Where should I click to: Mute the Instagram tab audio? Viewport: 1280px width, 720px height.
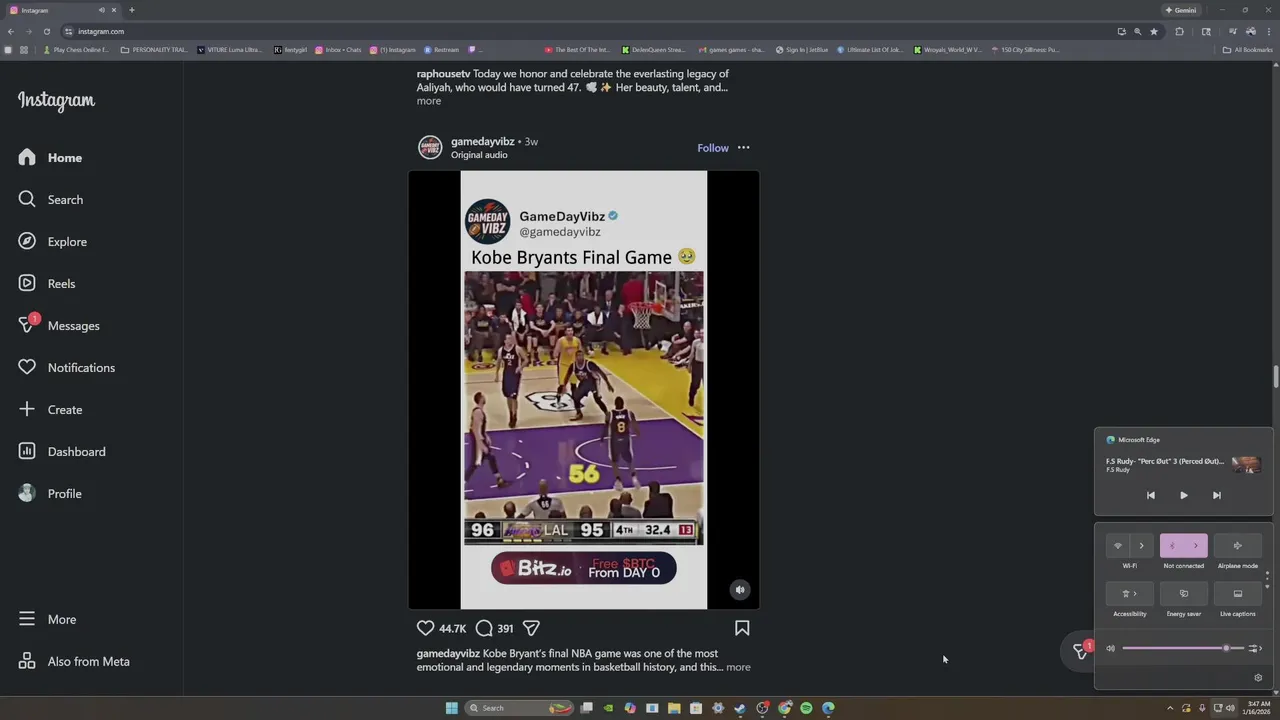(x=101, y=10)
